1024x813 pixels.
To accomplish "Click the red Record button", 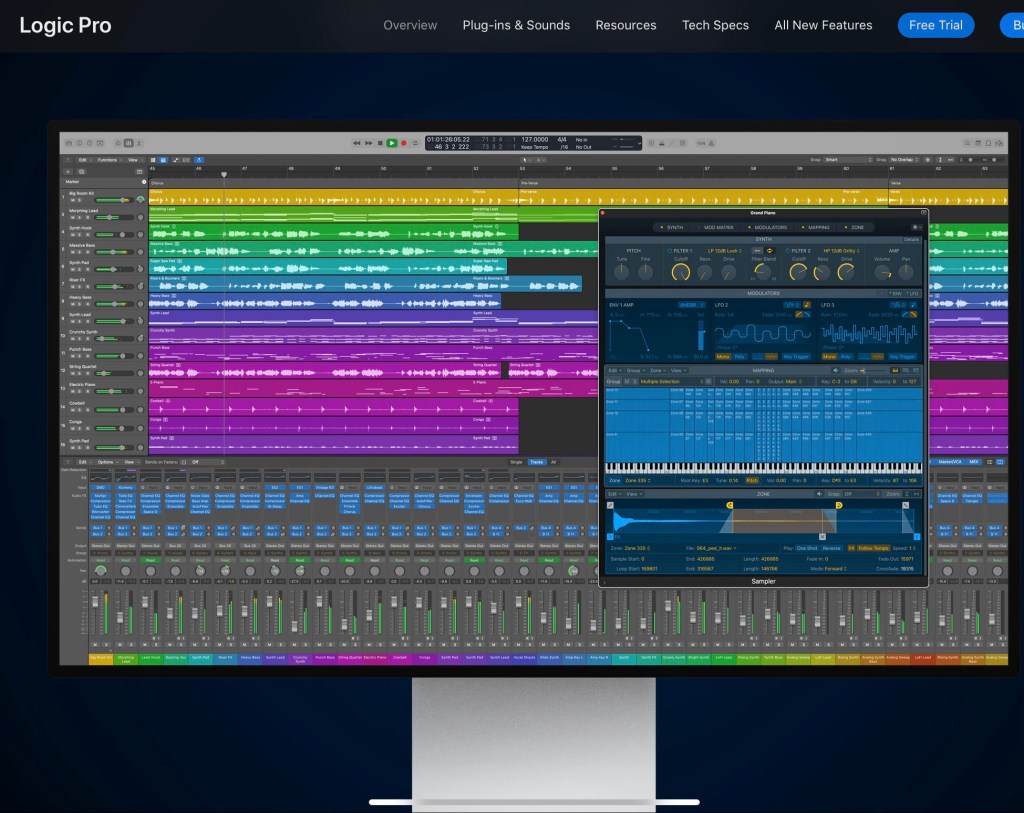I will [x=403, y=143].
